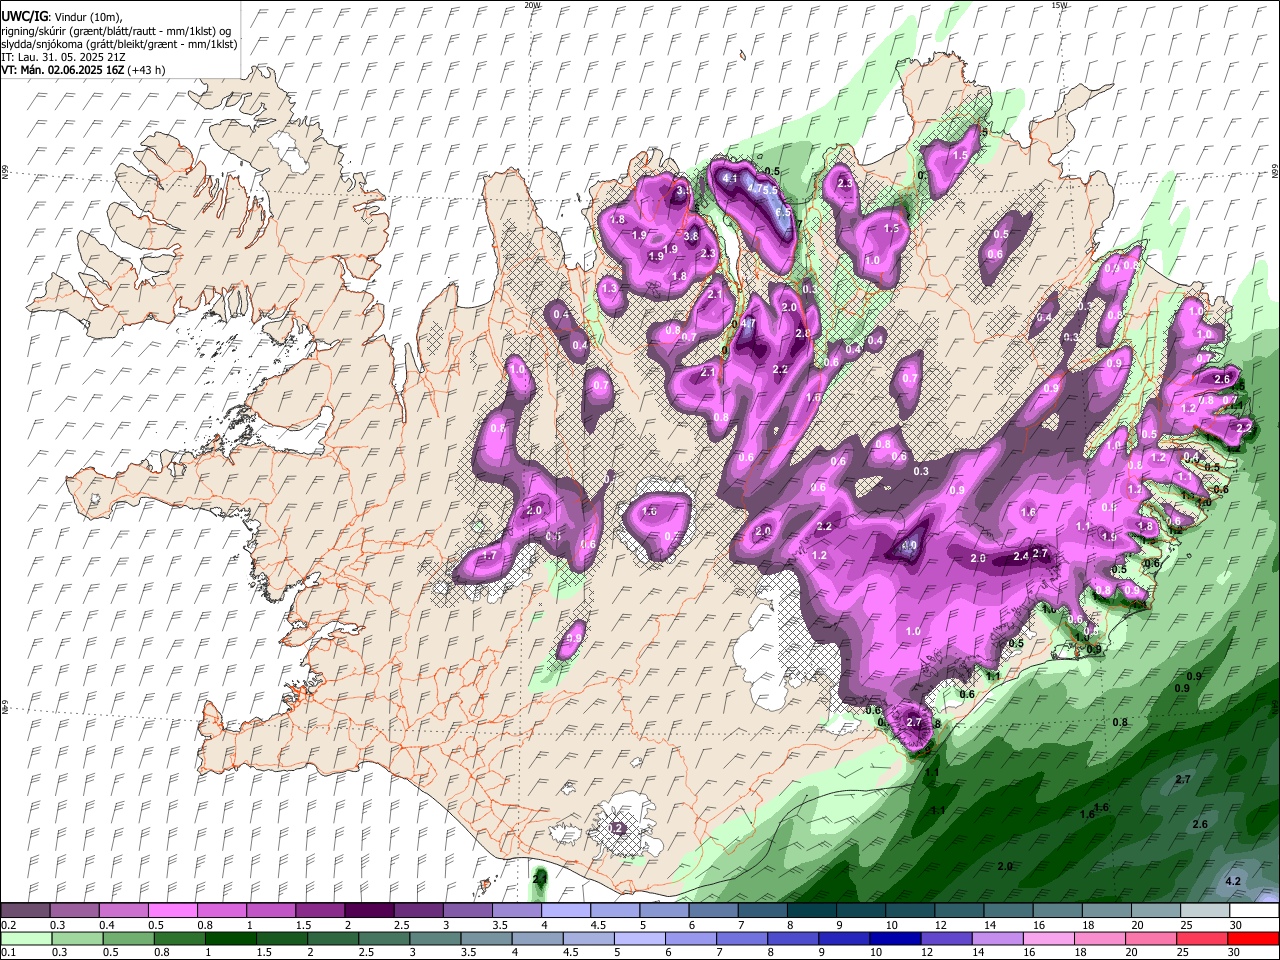This screenshot has height=960, width=1280.
Task: Click the snow scale swatch between 12 and 14
Action: (x=958, y=911)
